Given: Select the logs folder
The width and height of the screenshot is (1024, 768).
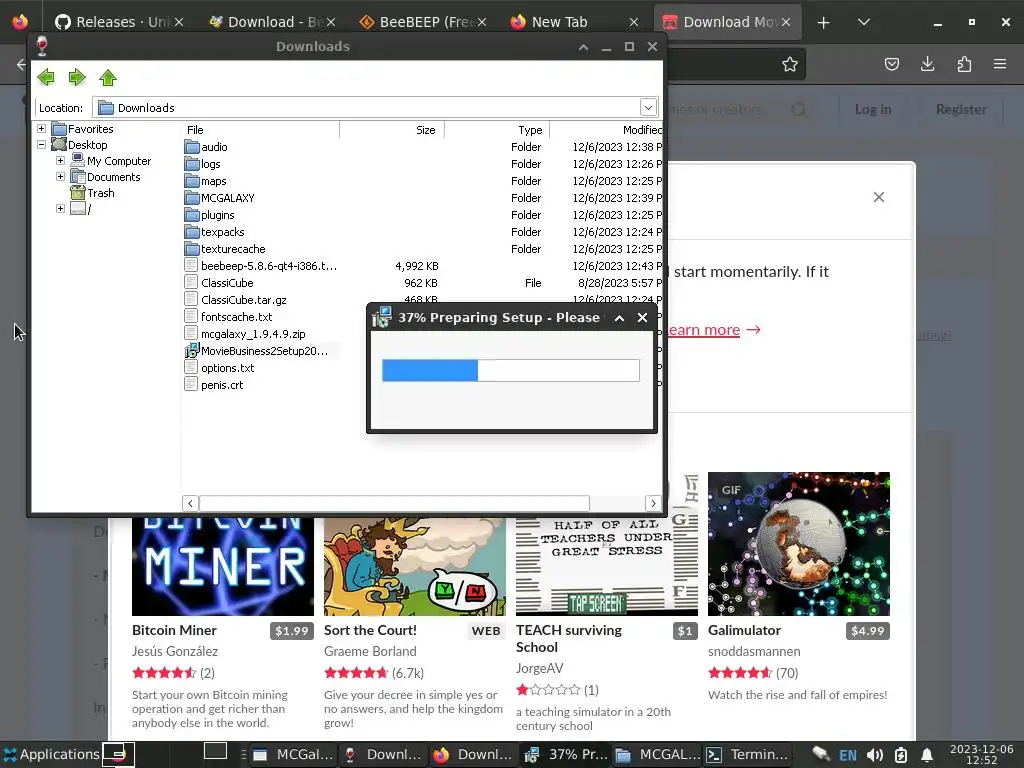Looking at the screenshot, I should (210, 164).
